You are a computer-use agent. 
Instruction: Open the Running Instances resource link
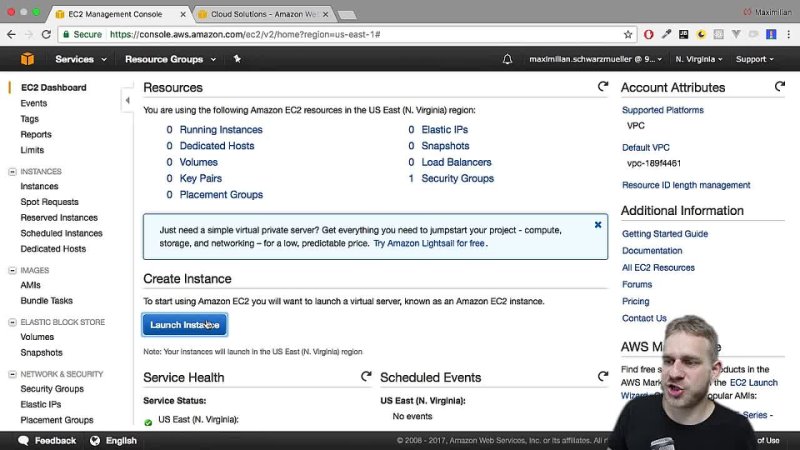pyautogui.click(x=221, y=130)
